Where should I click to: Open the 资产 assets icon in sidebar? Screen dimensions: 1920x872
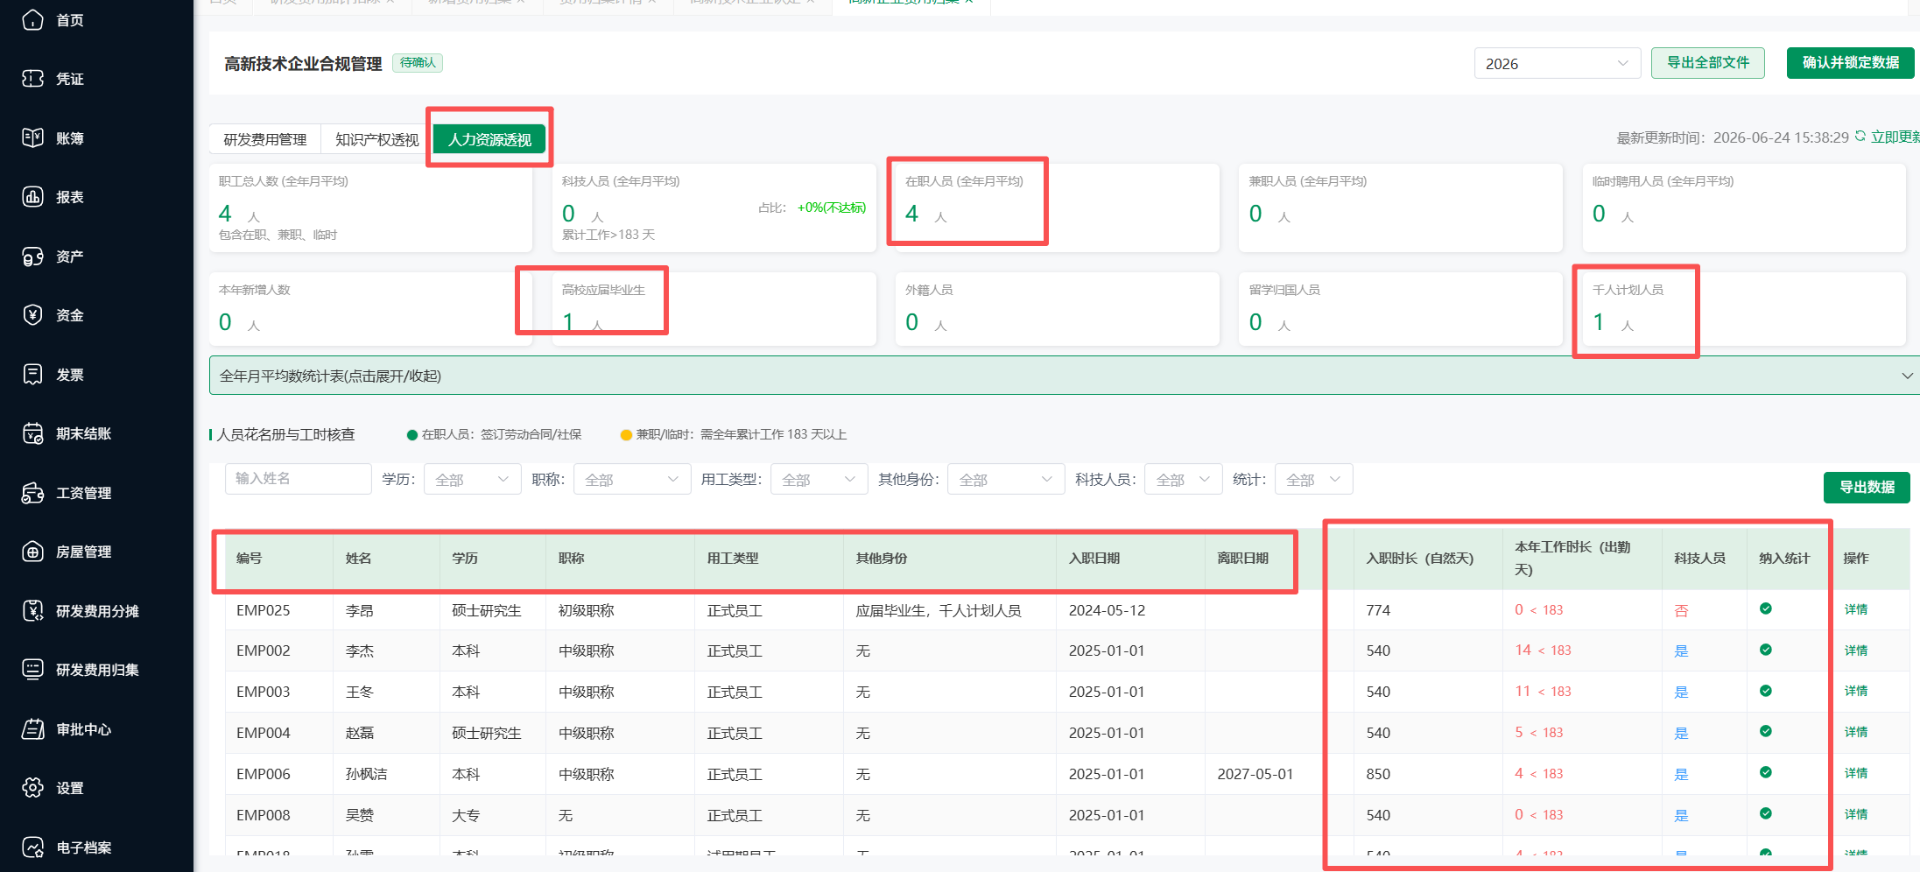coord(33,256)
